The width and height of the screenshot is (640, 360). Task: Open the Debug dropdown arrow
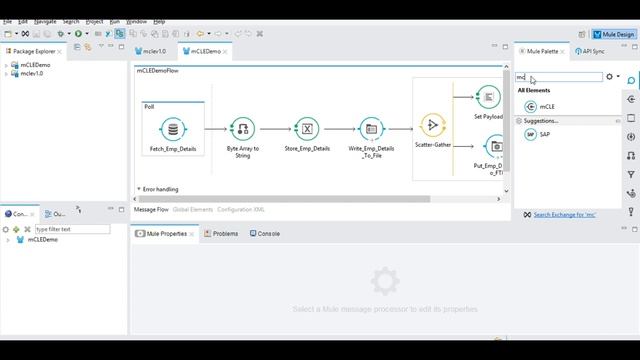69,34
